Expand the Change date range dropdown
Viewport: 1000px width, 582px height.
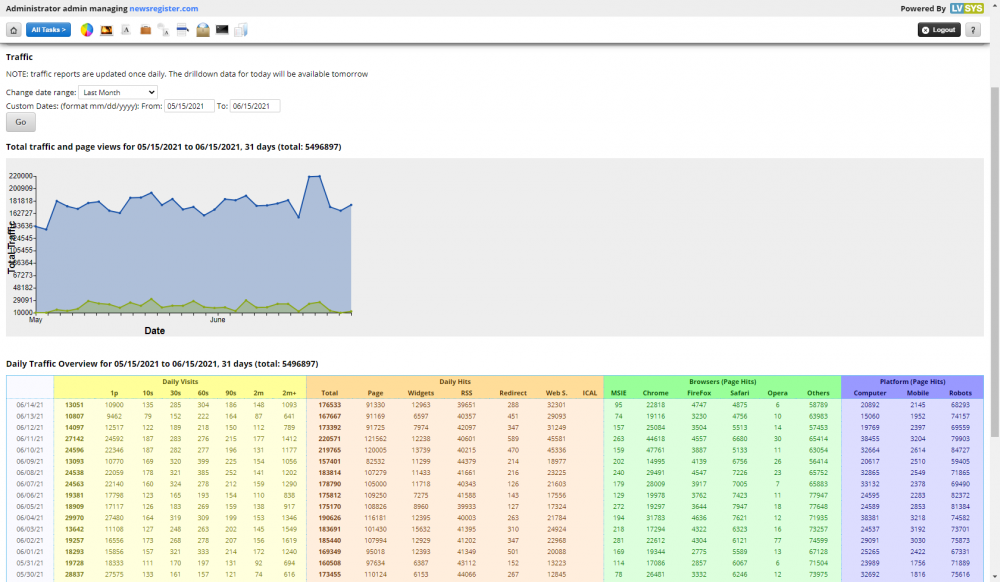pos(118,92)
